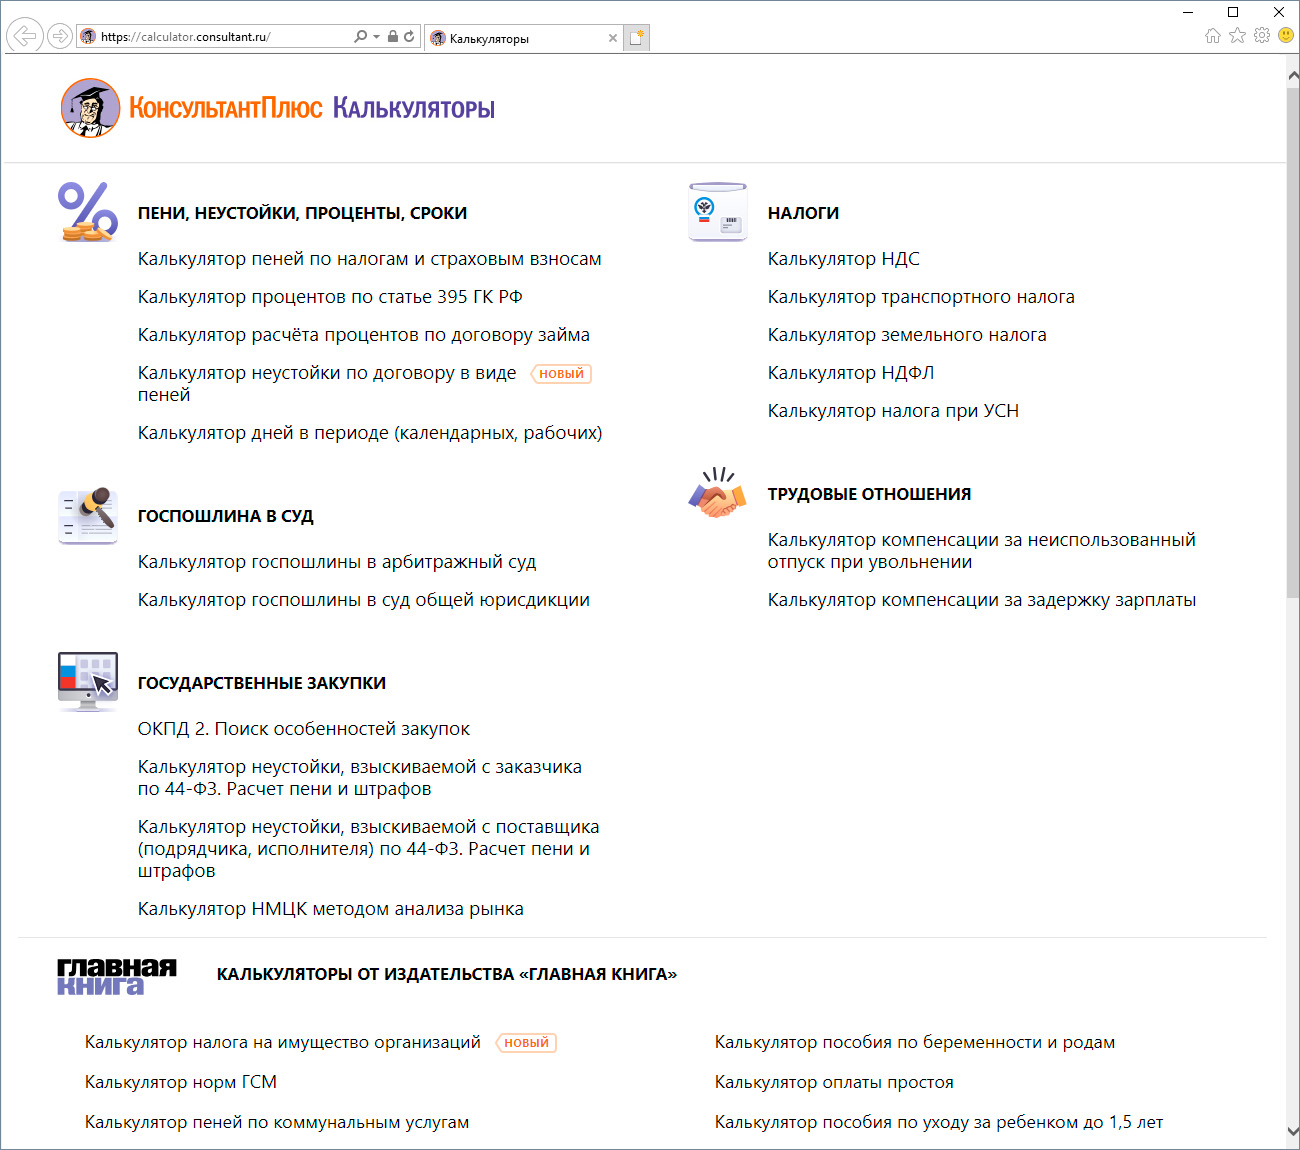Open Калькулятор процентов по статье 395 ГК РФ
The height and width of the screenshot is (1150, 1300).
point(330,297)
